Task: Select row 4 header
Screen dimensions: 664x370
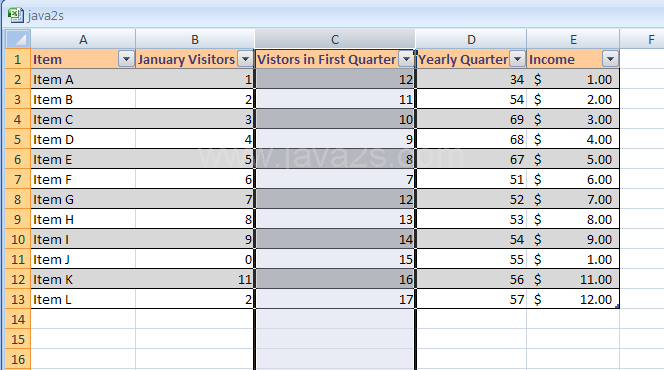Action: [x=18, y=119]
